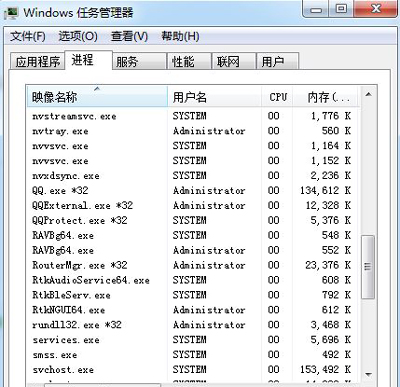Image resolution: width=400 pixels, height=387 pixels.
Task: Select the 进程 tab
Action: tap(88, 60)
